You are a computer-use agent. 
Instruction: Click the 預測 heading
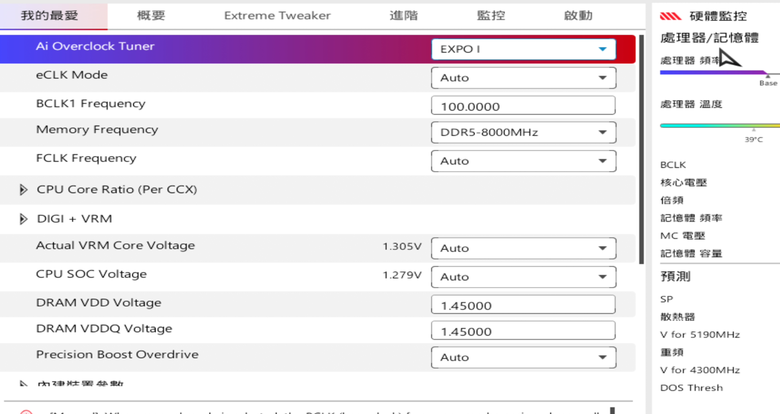pos(675,277)
